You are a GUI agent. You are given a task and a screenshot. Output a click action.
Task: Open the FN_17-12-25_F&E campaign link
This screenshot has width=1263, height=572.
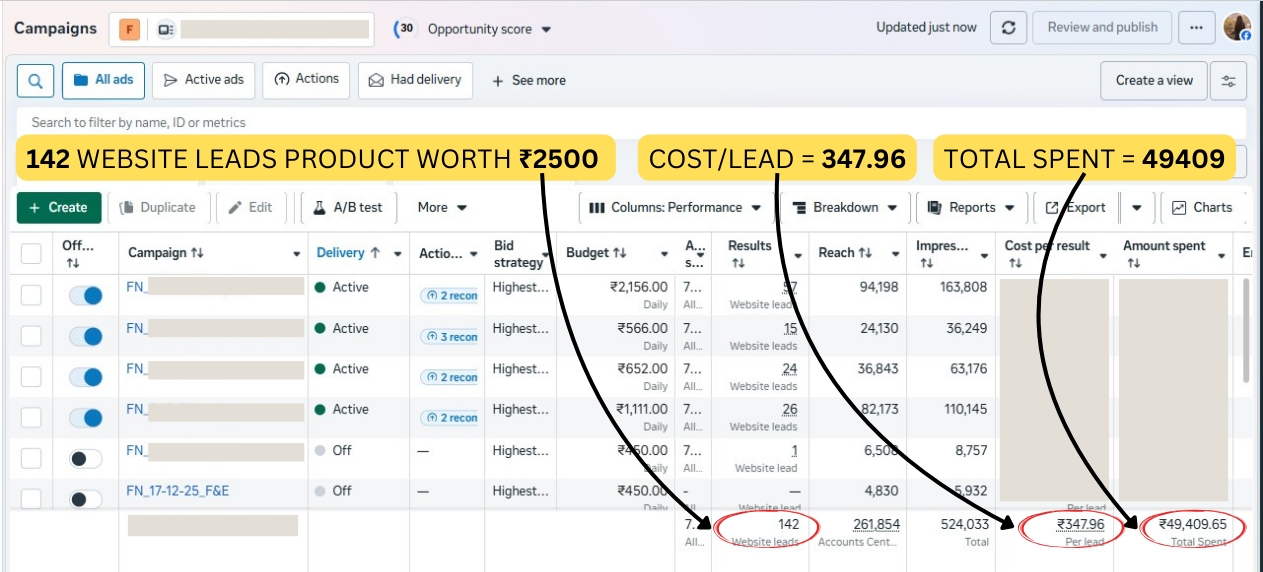pyautogui.click(x=177, y=491)
